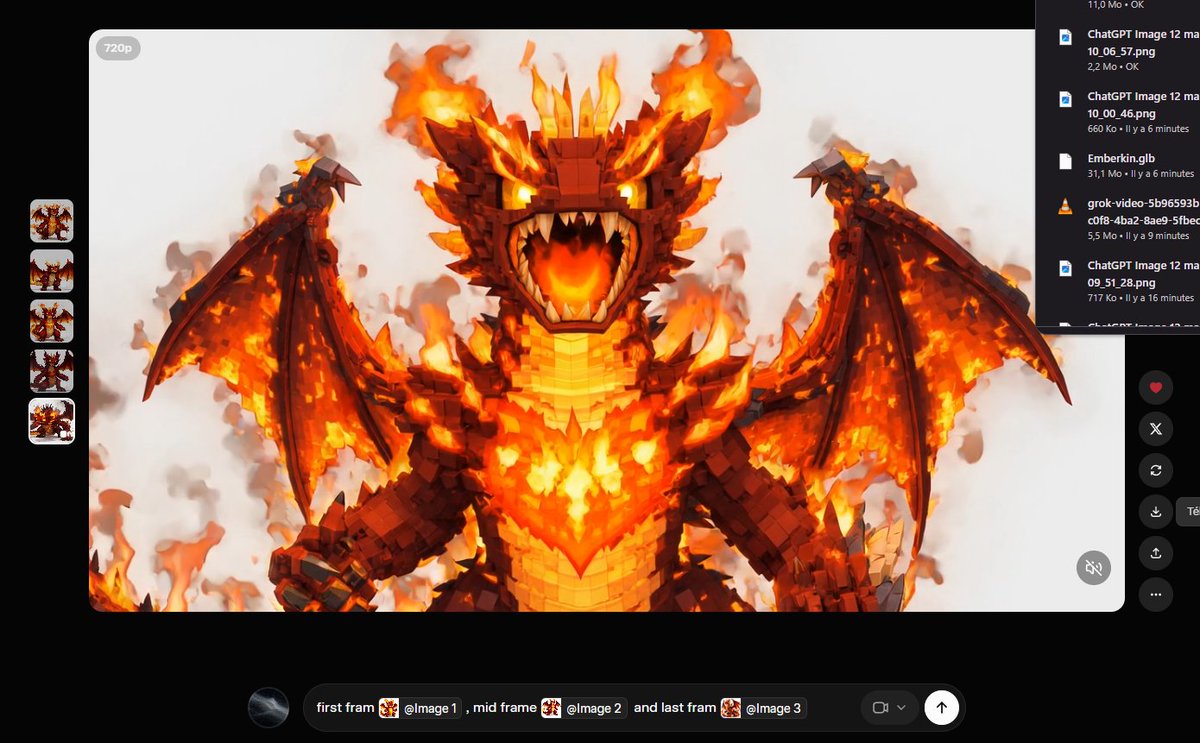This screenshot has width=1200, height=743.
Task: Click the @Image 2 reference chip
Action: click(x=584, y=708)
